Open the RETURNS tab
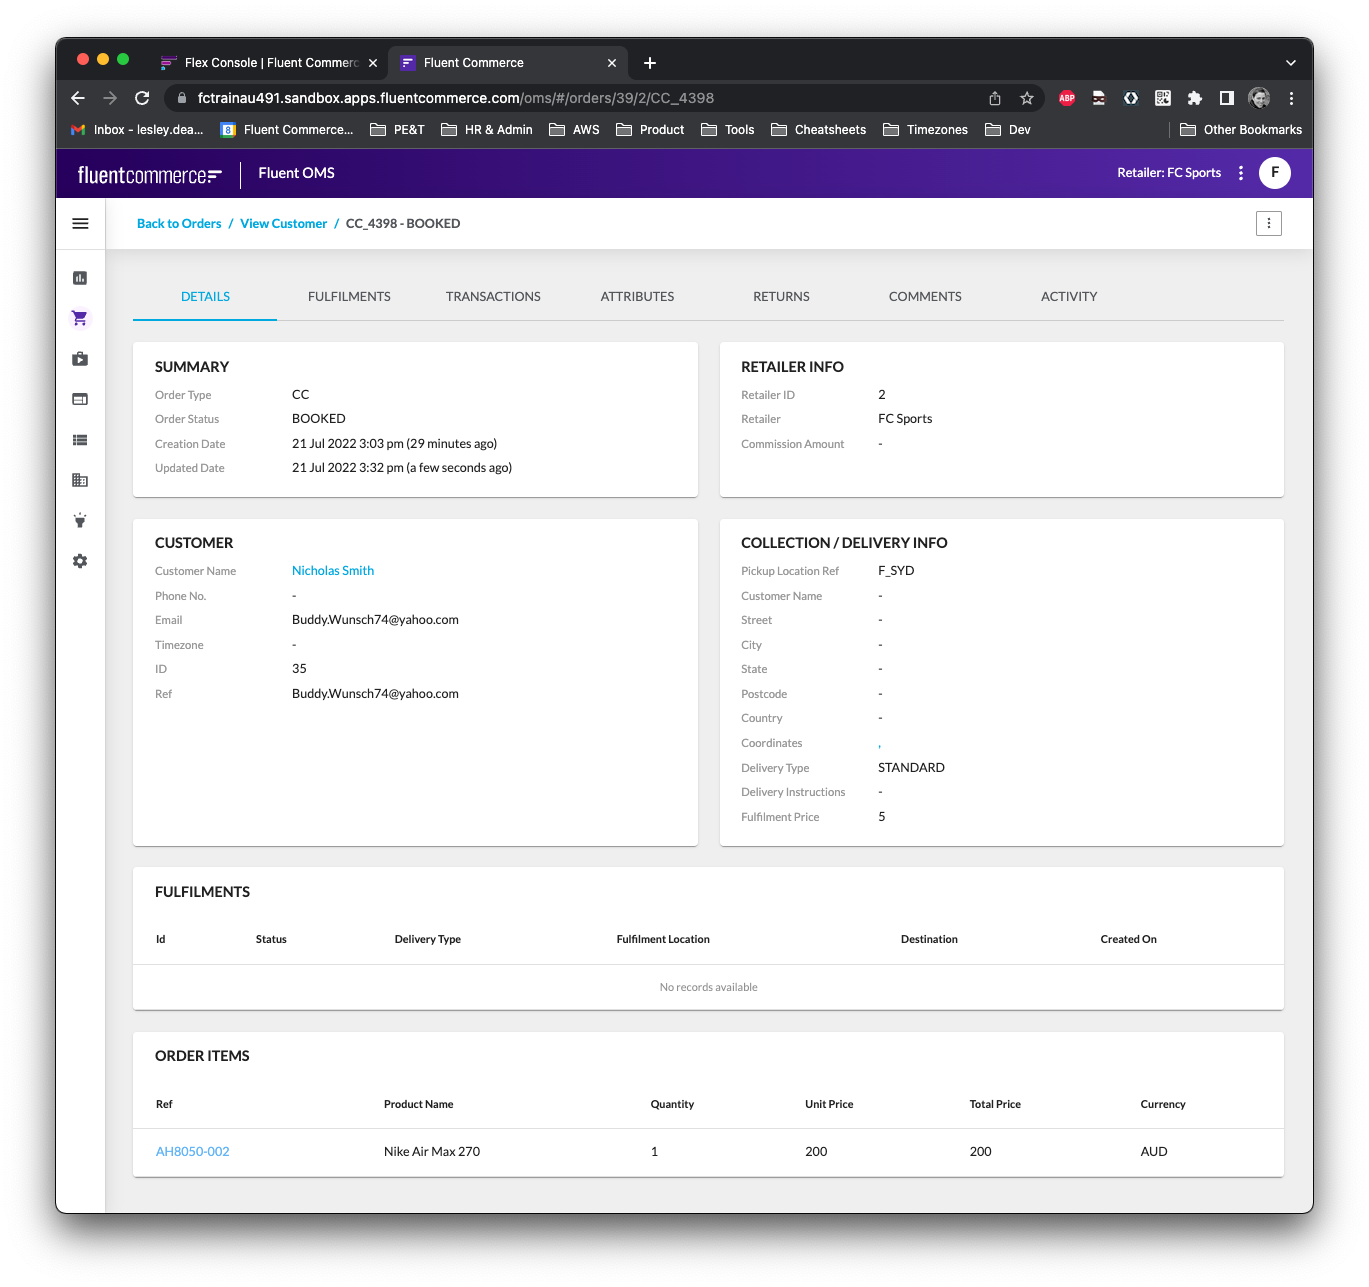 point(781,297)
